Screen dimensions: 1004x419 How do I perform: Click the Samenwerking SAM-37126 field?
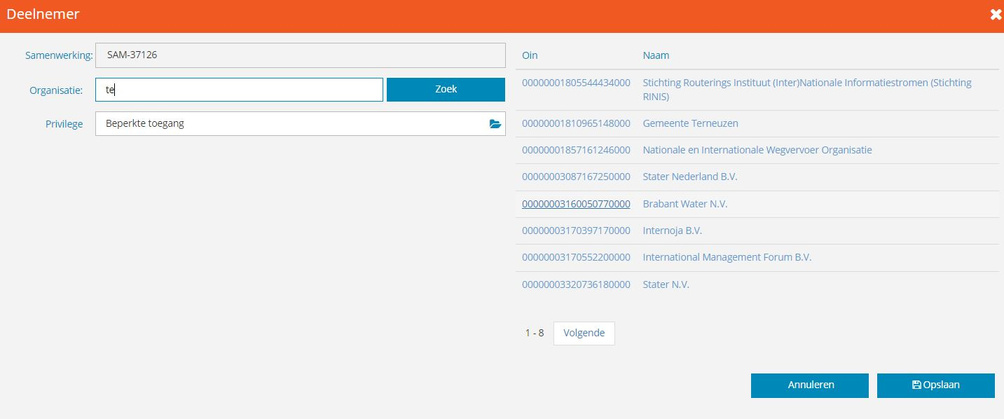(300, 56)
